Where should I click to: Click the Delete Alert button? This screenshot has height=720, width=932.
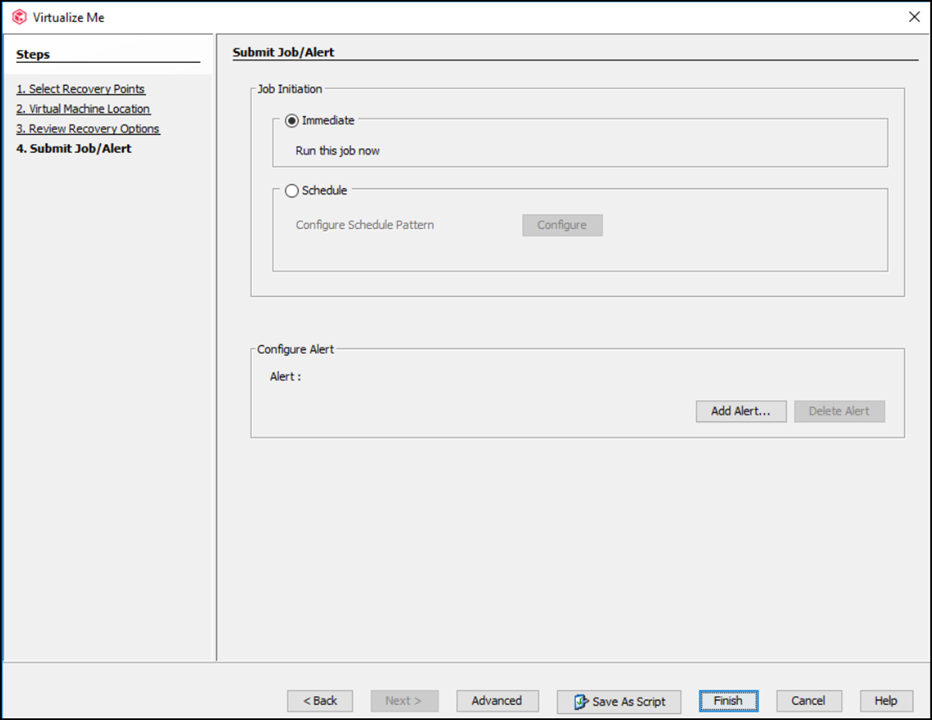coord(839,411)
